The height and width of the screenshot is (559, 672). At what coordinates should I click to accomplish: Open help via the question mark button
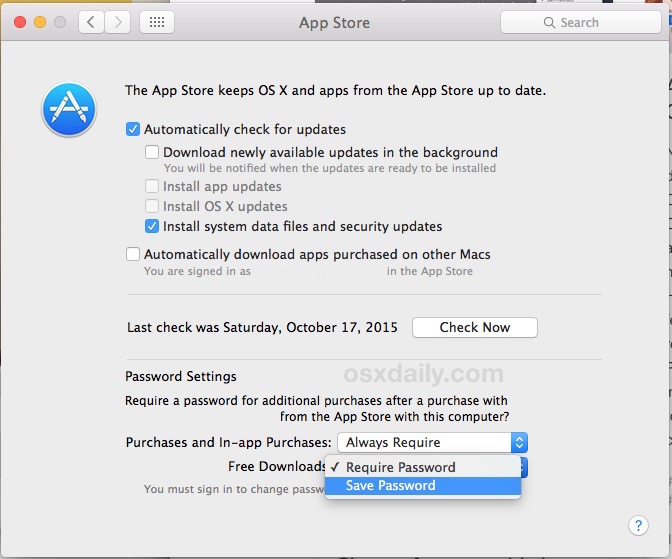point(638,525)
